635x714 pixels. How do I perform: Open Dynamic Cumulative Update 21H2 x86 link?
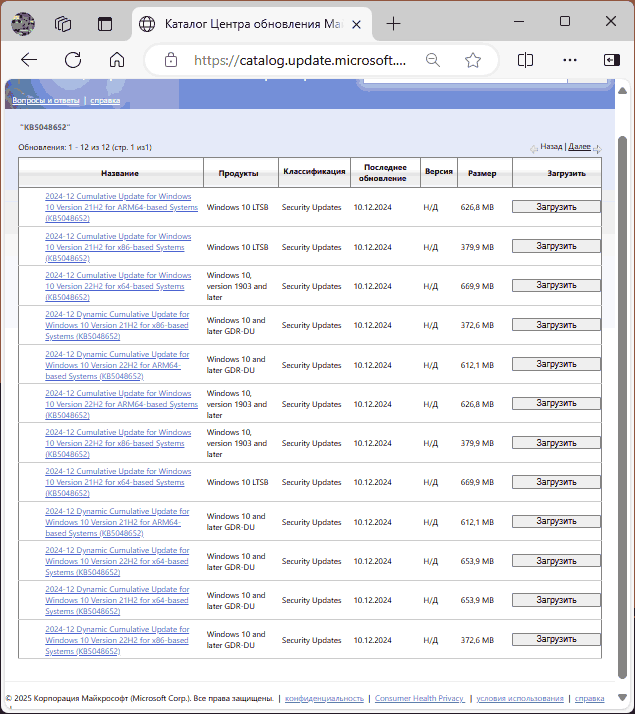pos(117,325)
